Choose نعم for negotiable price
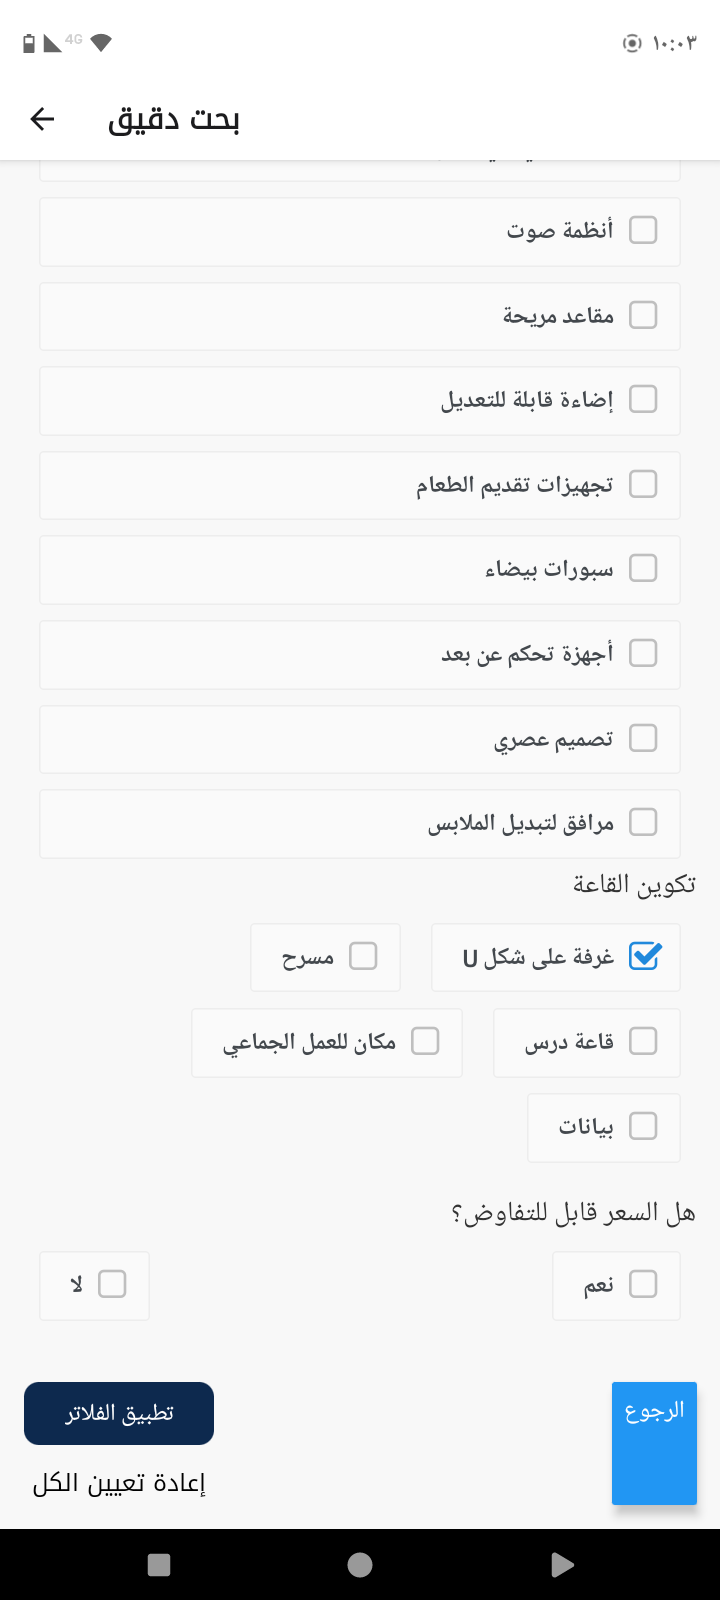720x1600 pixels. click(x=643, y=1285)
